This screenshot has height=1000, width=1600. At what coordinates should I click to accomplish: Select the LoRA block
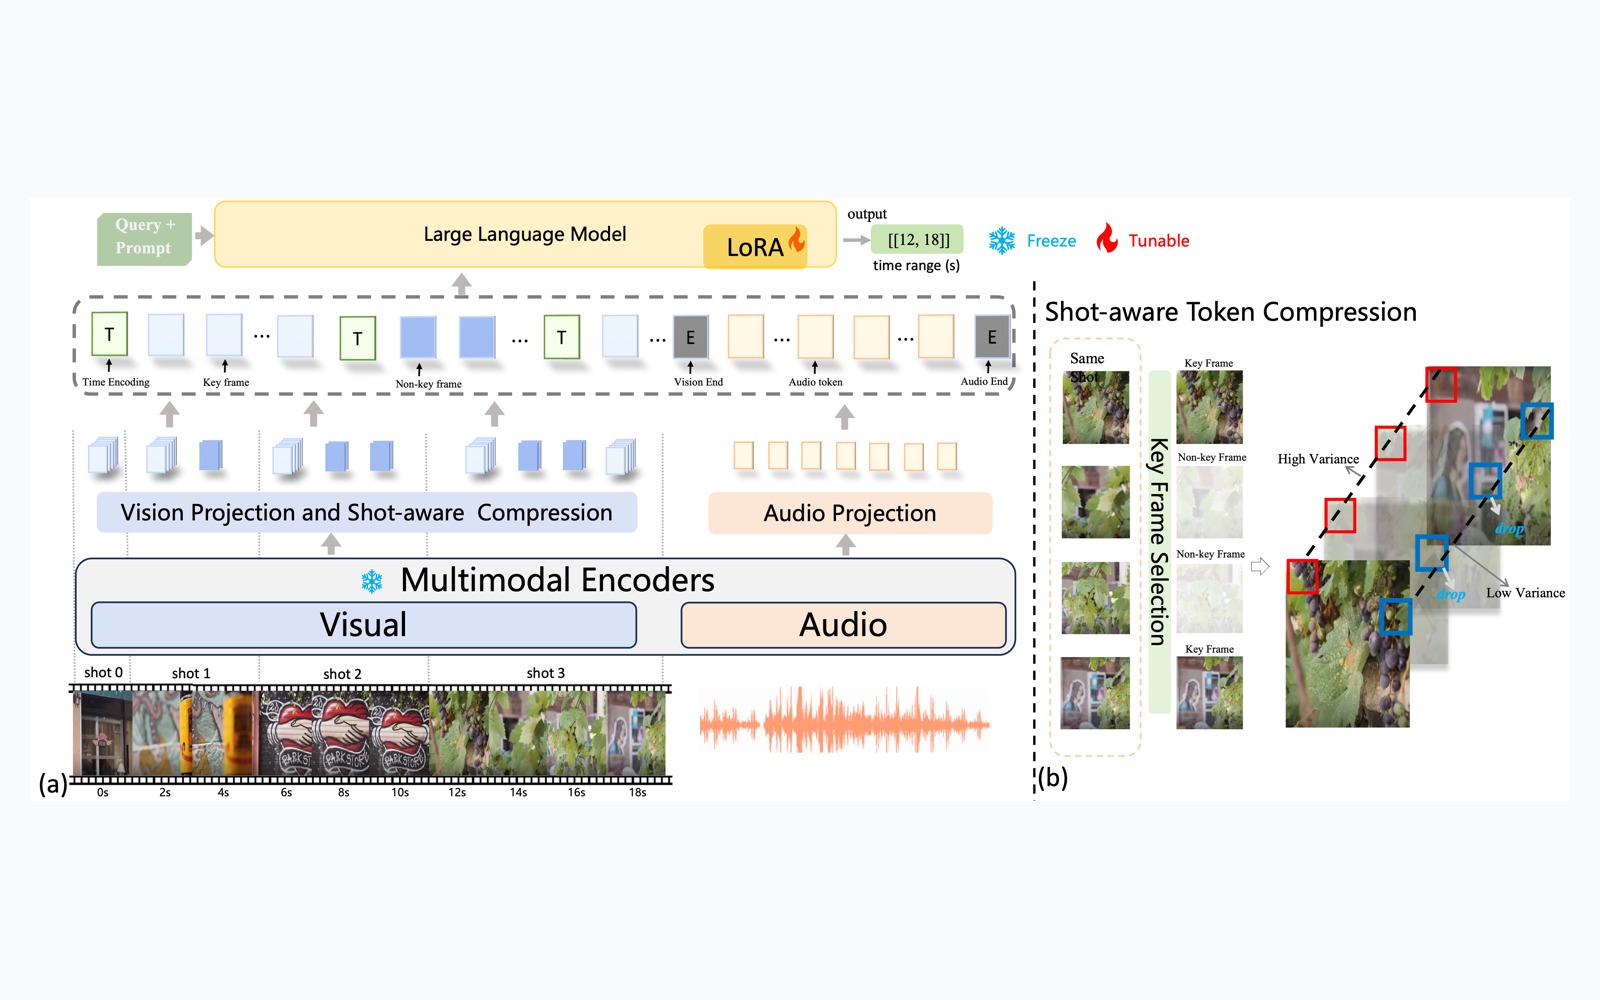755,246
